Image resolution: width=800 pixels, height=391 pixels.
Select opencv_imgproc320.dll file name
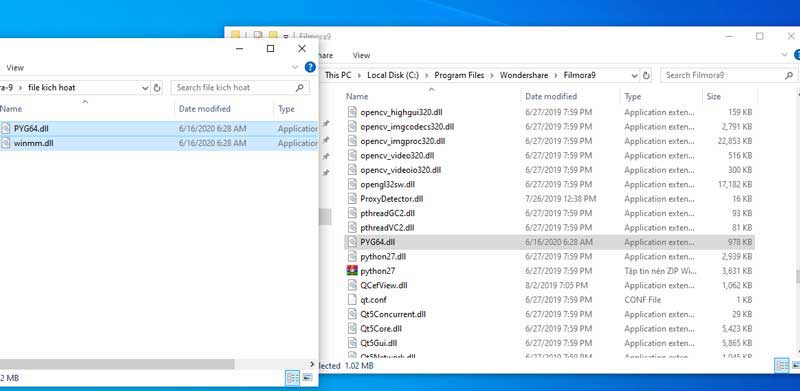403,141
